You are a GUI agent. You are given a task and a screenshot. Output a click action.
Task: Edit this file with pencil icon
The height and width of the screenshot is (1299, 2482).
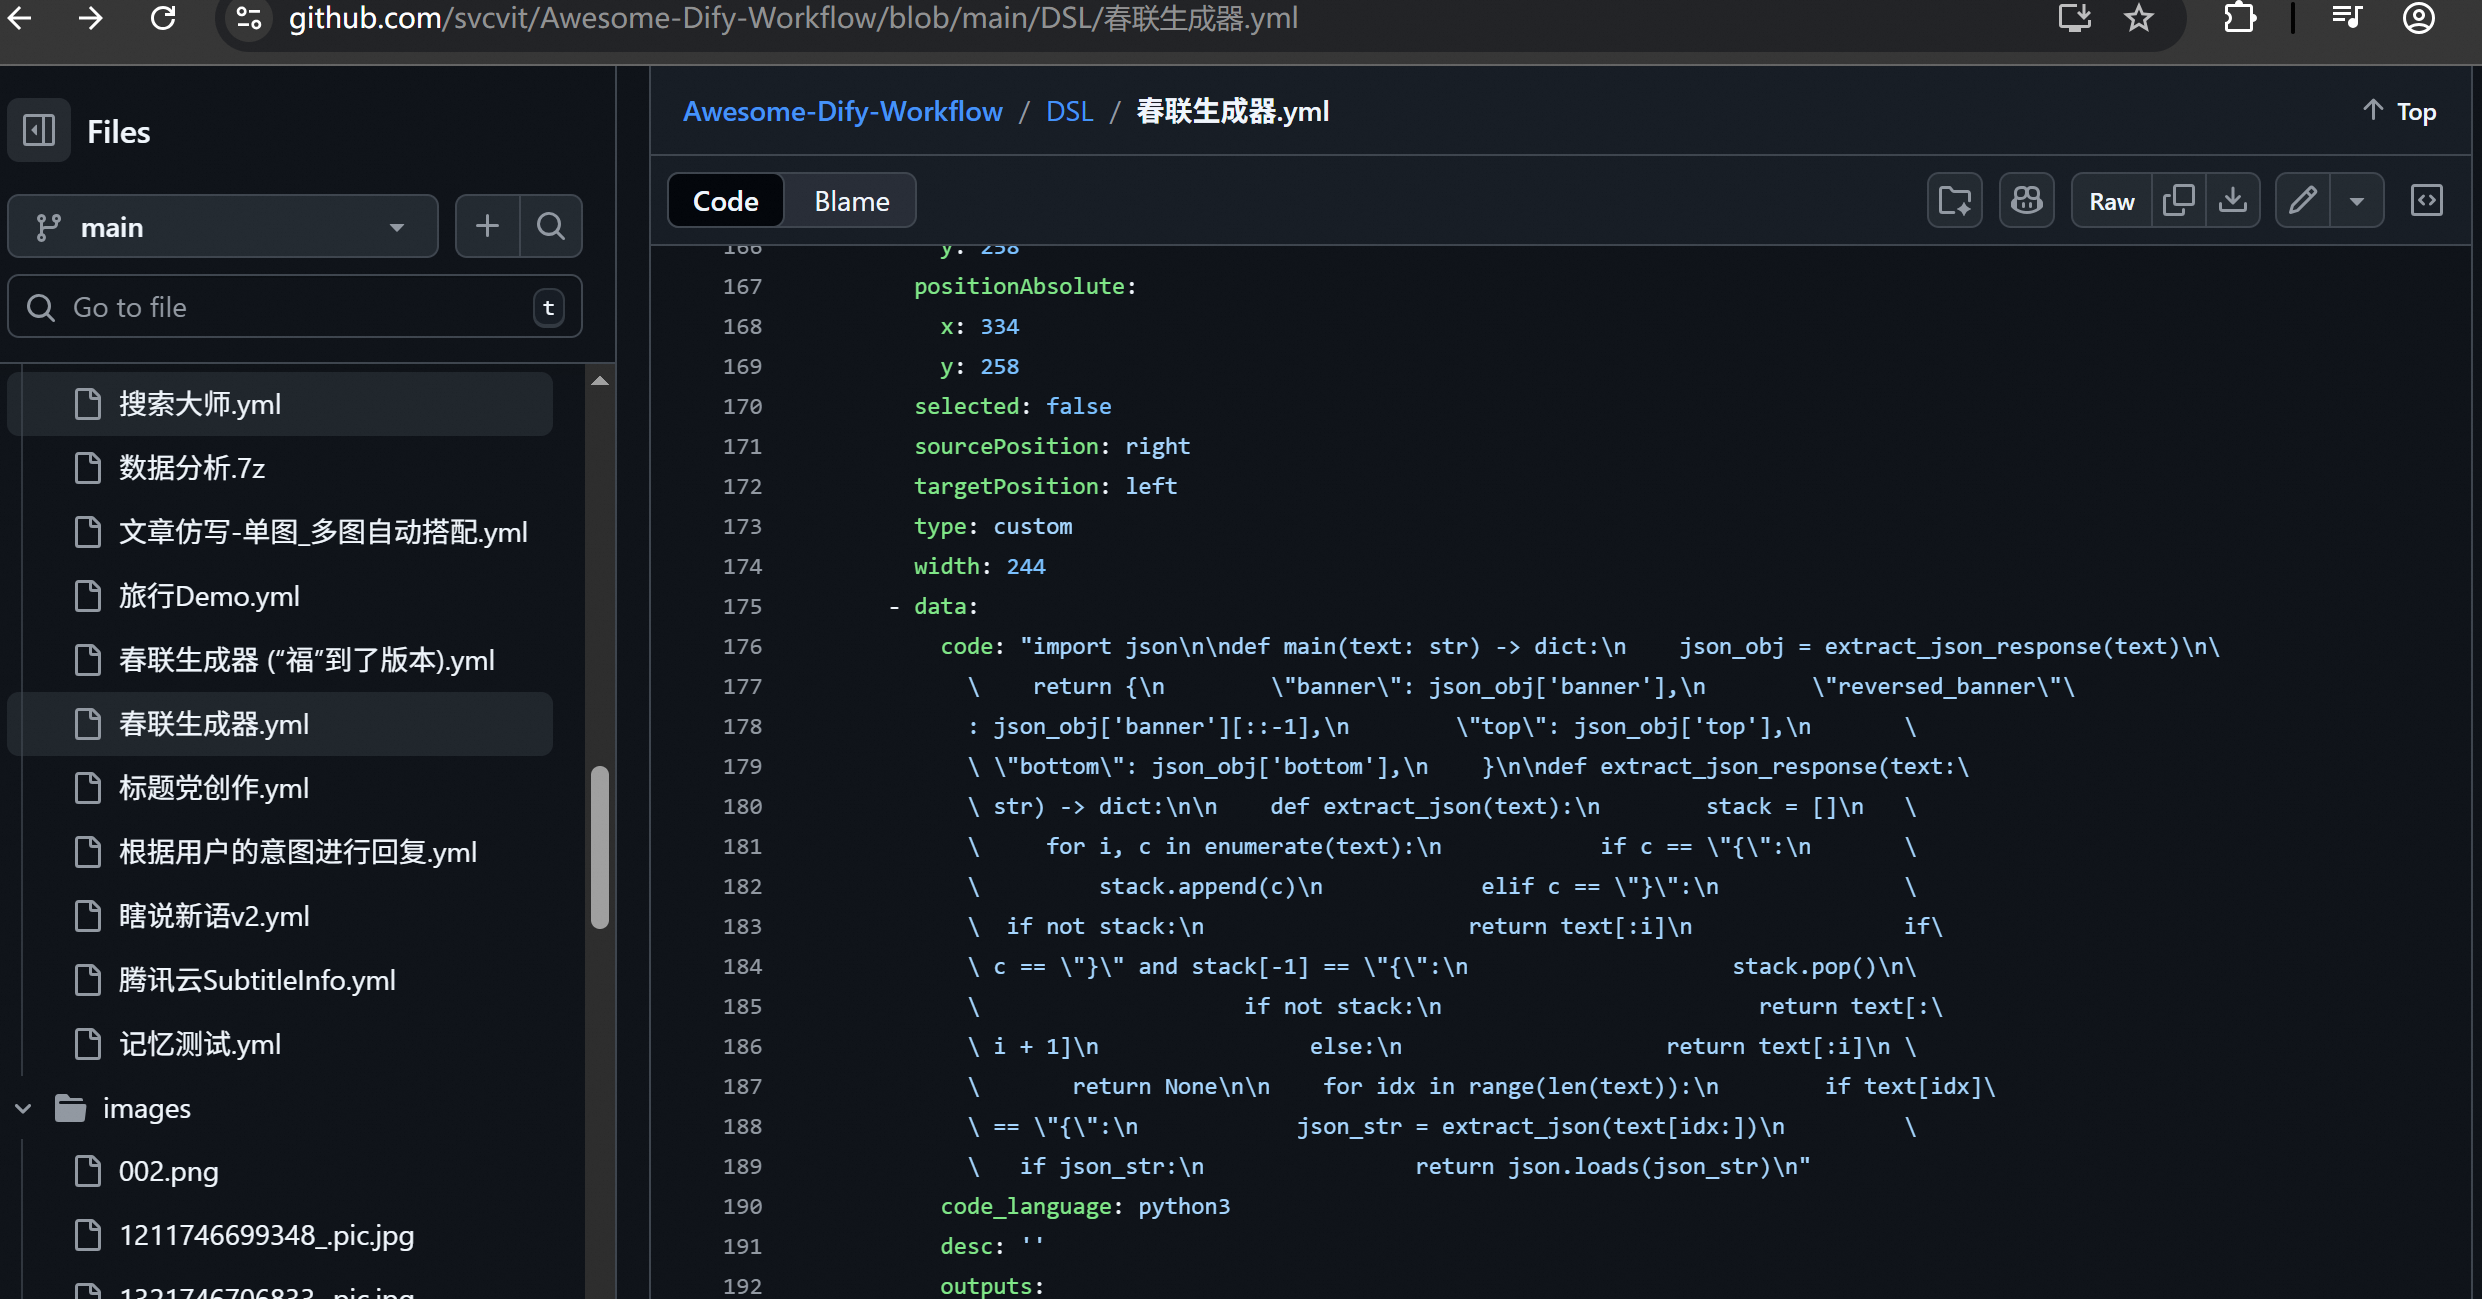[2303, 201]
